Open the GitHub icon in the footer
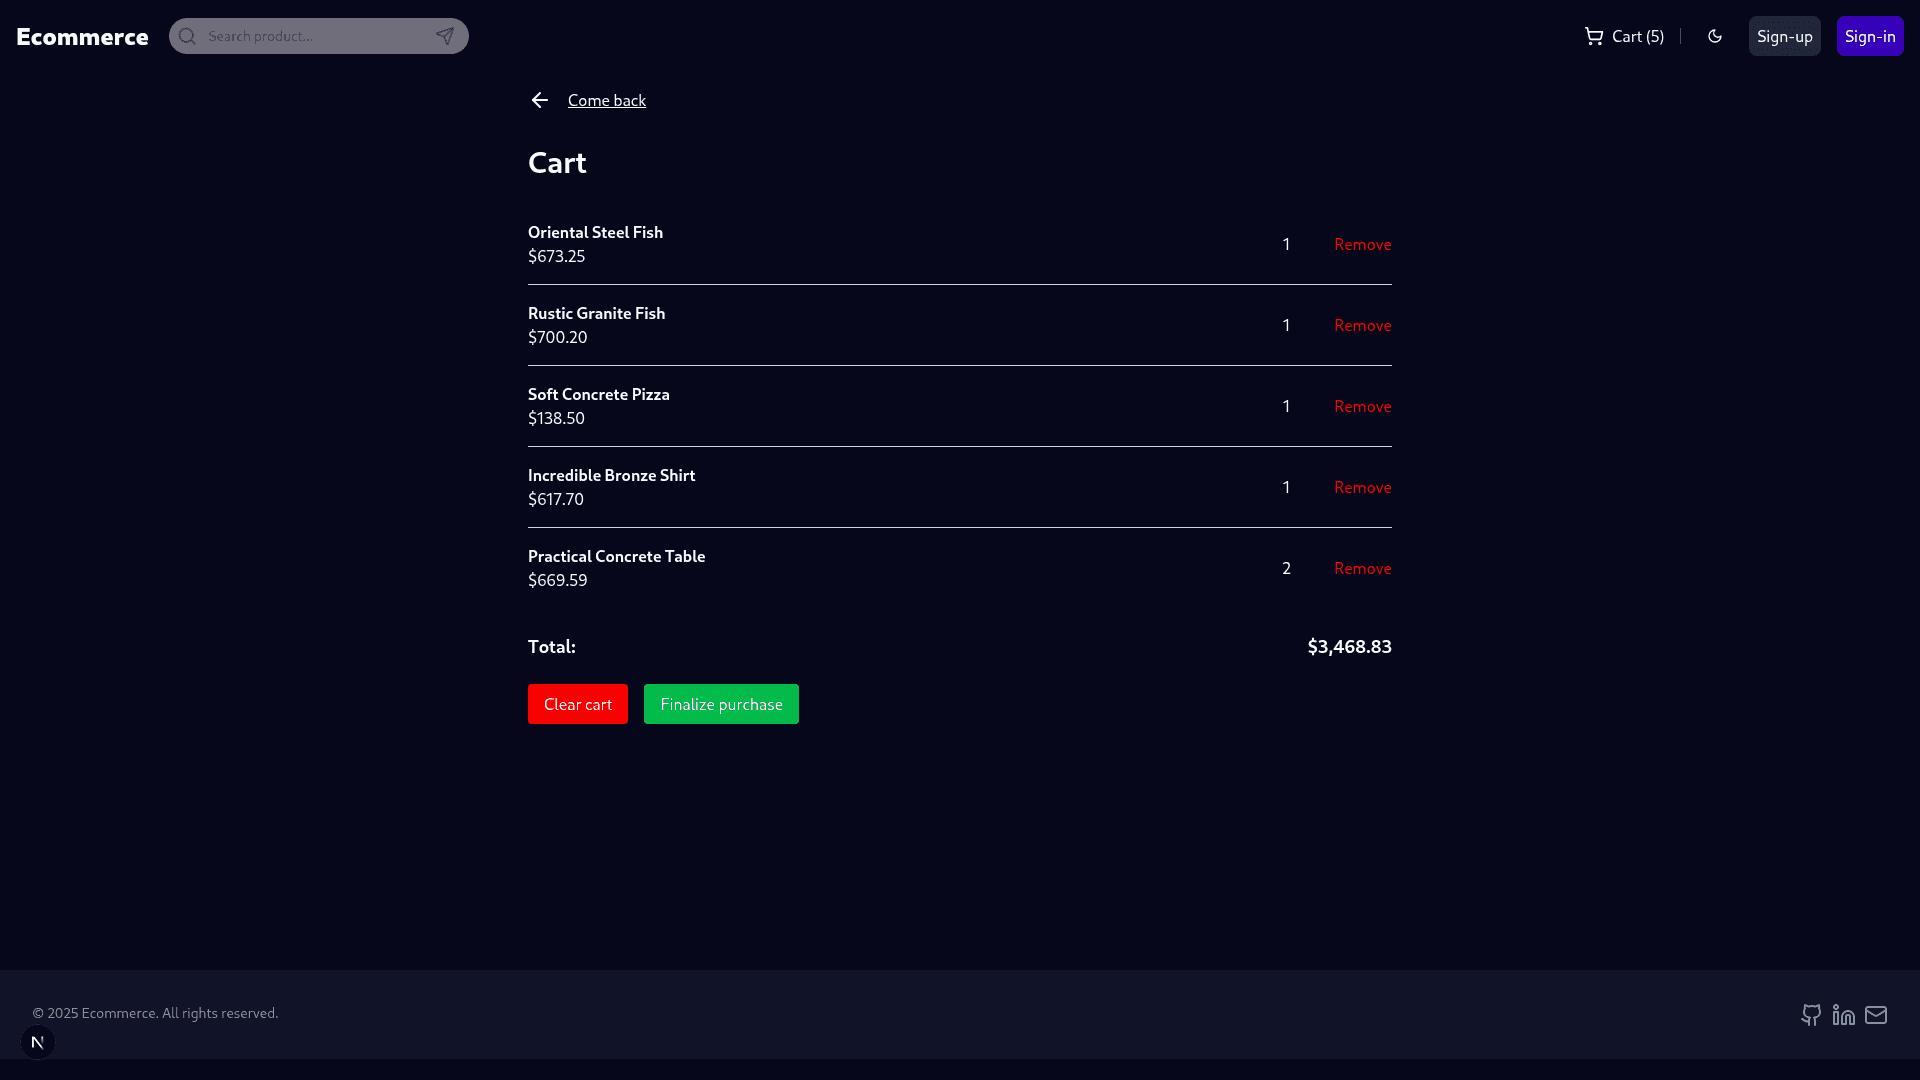Viewport: 1920px width, 1080px height. [1810, 1014]
